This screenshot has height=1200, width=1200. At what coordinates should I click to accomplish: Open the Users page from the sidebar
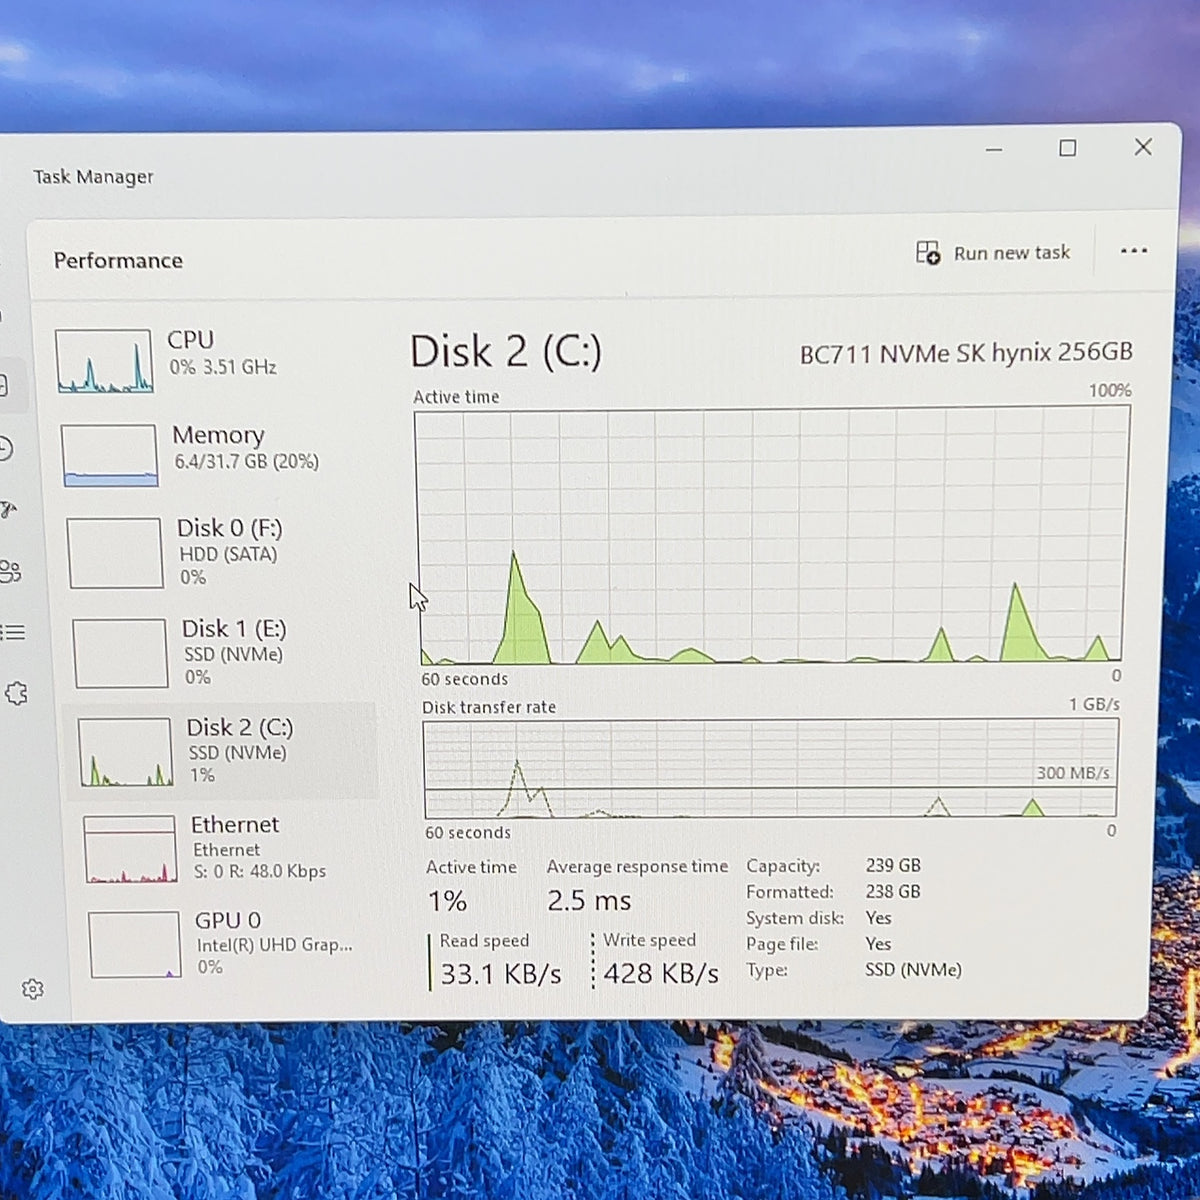10,571
